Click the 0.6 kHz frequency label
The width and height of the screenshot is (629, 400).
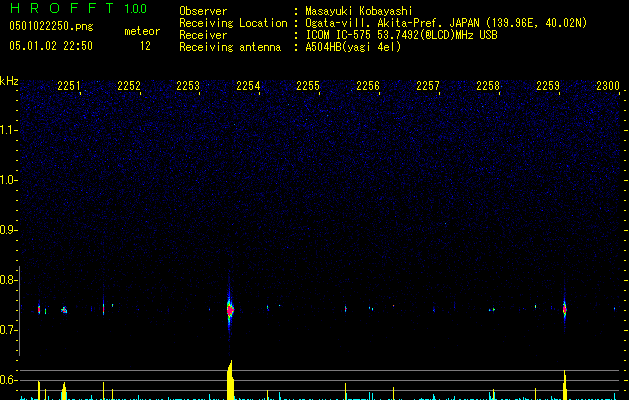click(8, 380)
